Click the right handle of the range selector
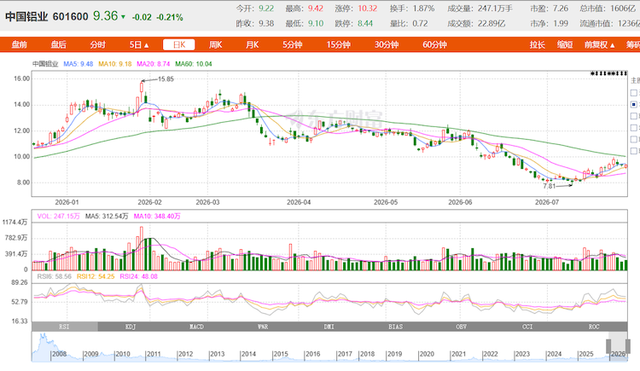The height and width of the screenshot is (371, 640). [627, 347]
